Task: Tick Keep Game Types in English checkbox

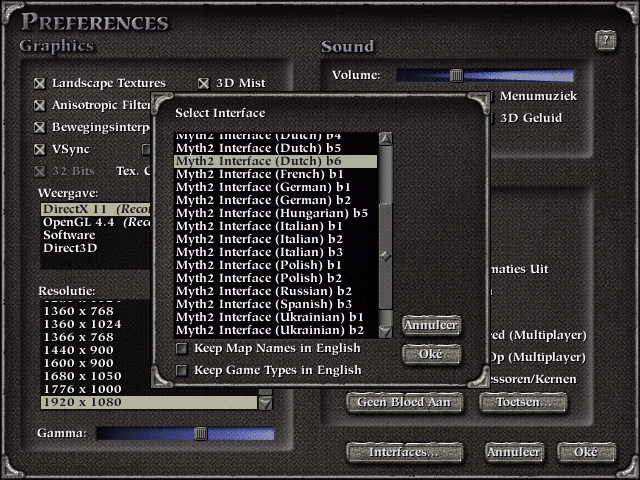Action: 182,370
